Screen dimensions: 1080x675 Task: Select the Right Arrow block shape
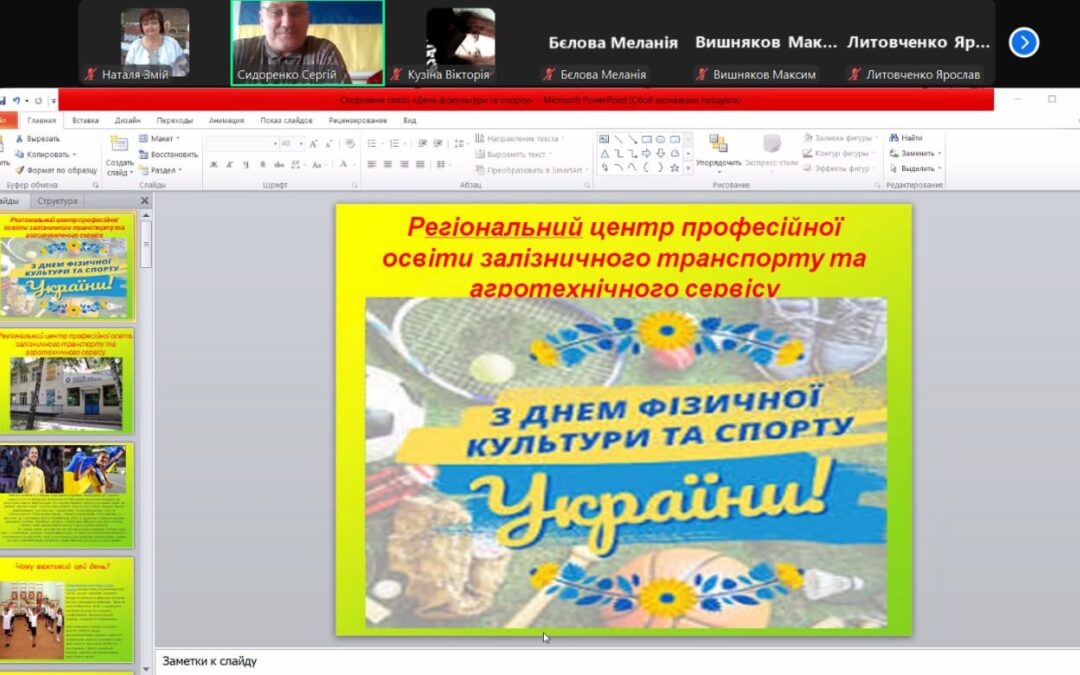click(646, 154)
